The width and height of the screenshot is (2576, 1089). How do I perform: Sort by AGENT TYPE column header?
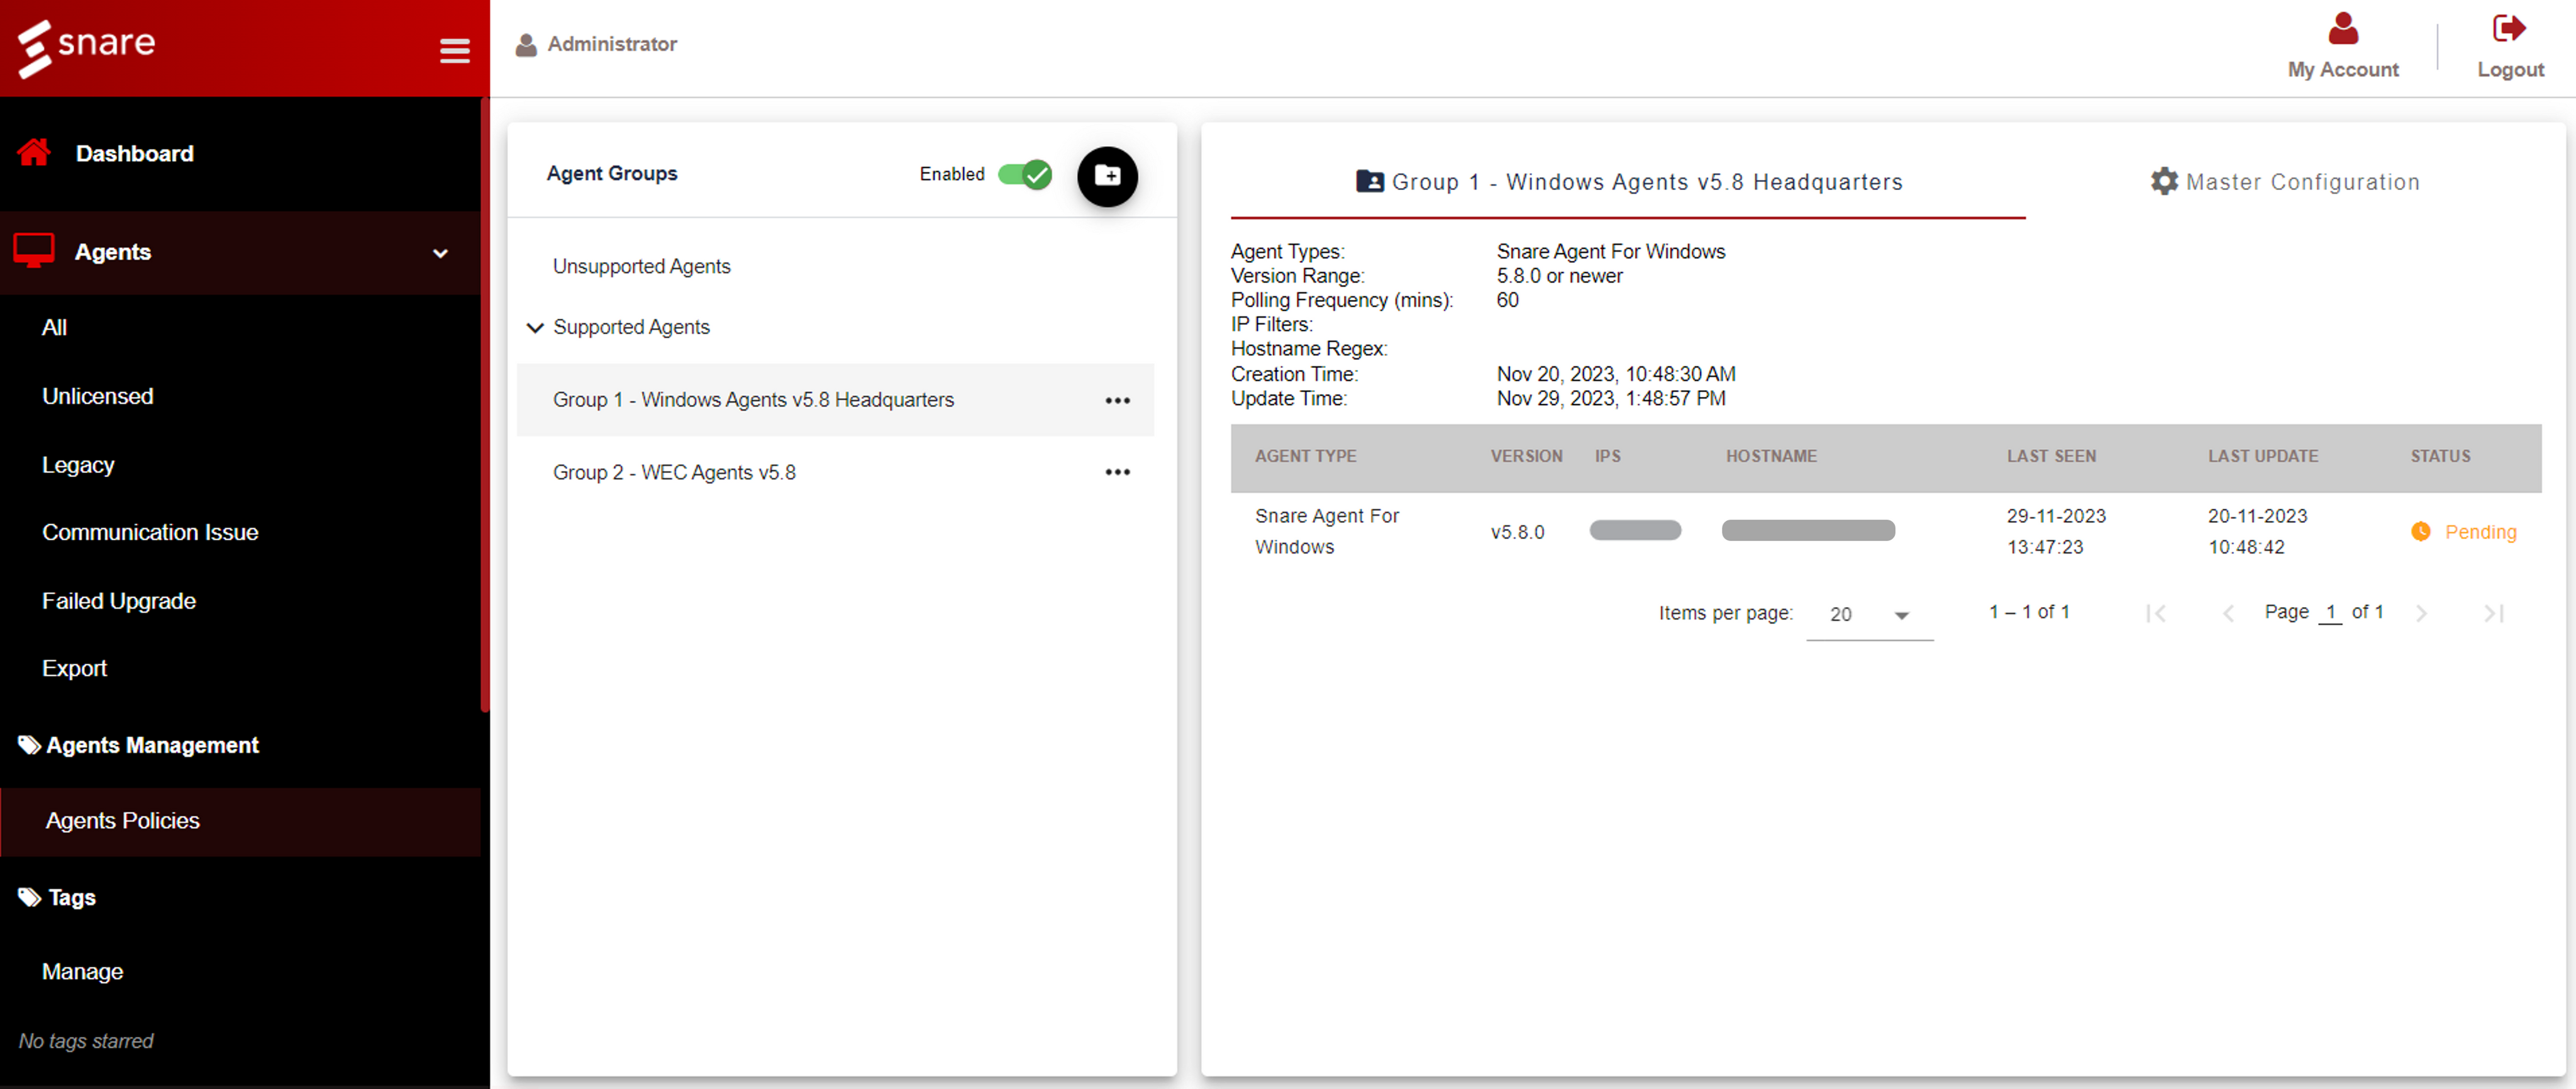click(1305, 456)
